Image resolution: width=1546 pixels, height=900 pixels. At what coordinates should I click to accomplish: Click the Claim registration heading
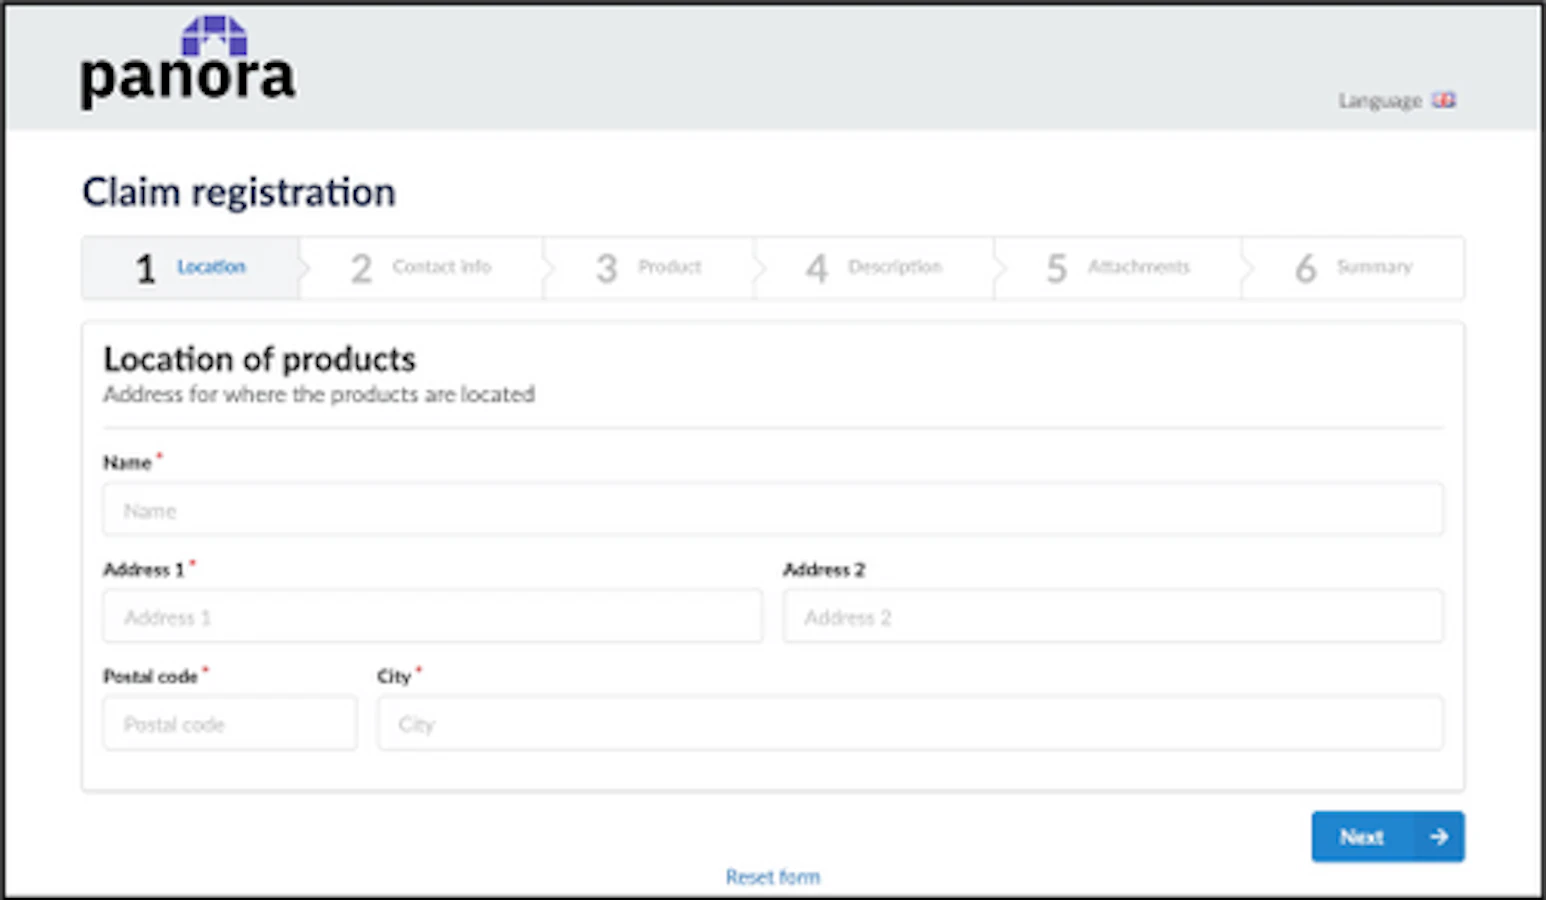pos(239,192)
